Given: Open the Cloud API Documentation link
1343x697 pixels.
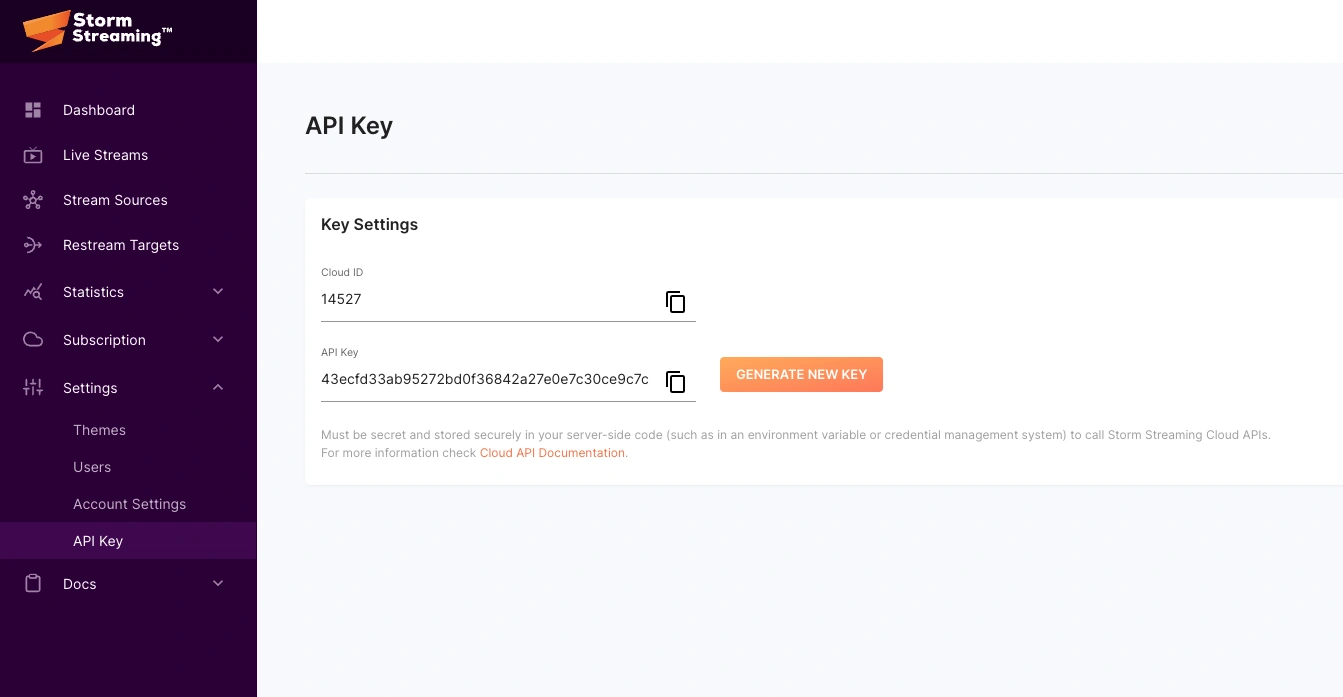Looking at the screenshot, I should pyautogui.click(x=552, y=452).
